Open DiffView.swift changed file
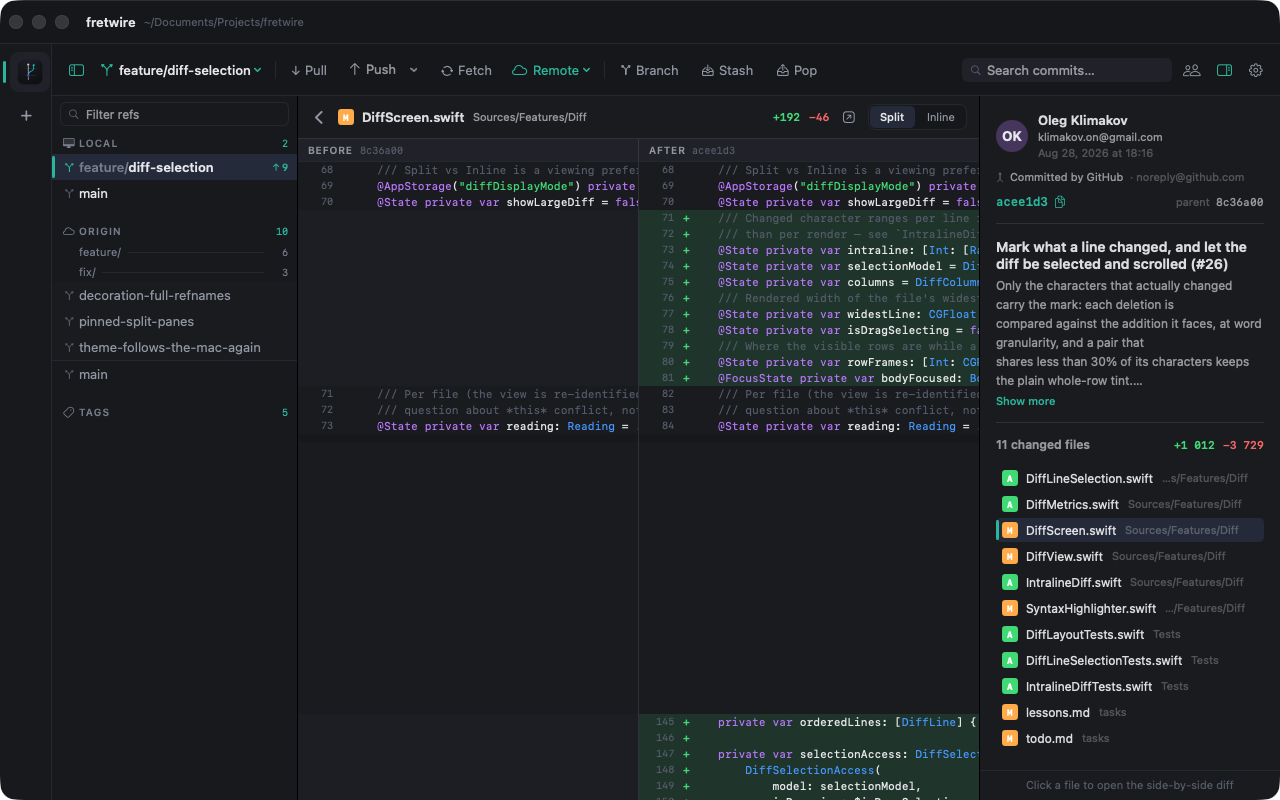 [x=1130, y=556]
